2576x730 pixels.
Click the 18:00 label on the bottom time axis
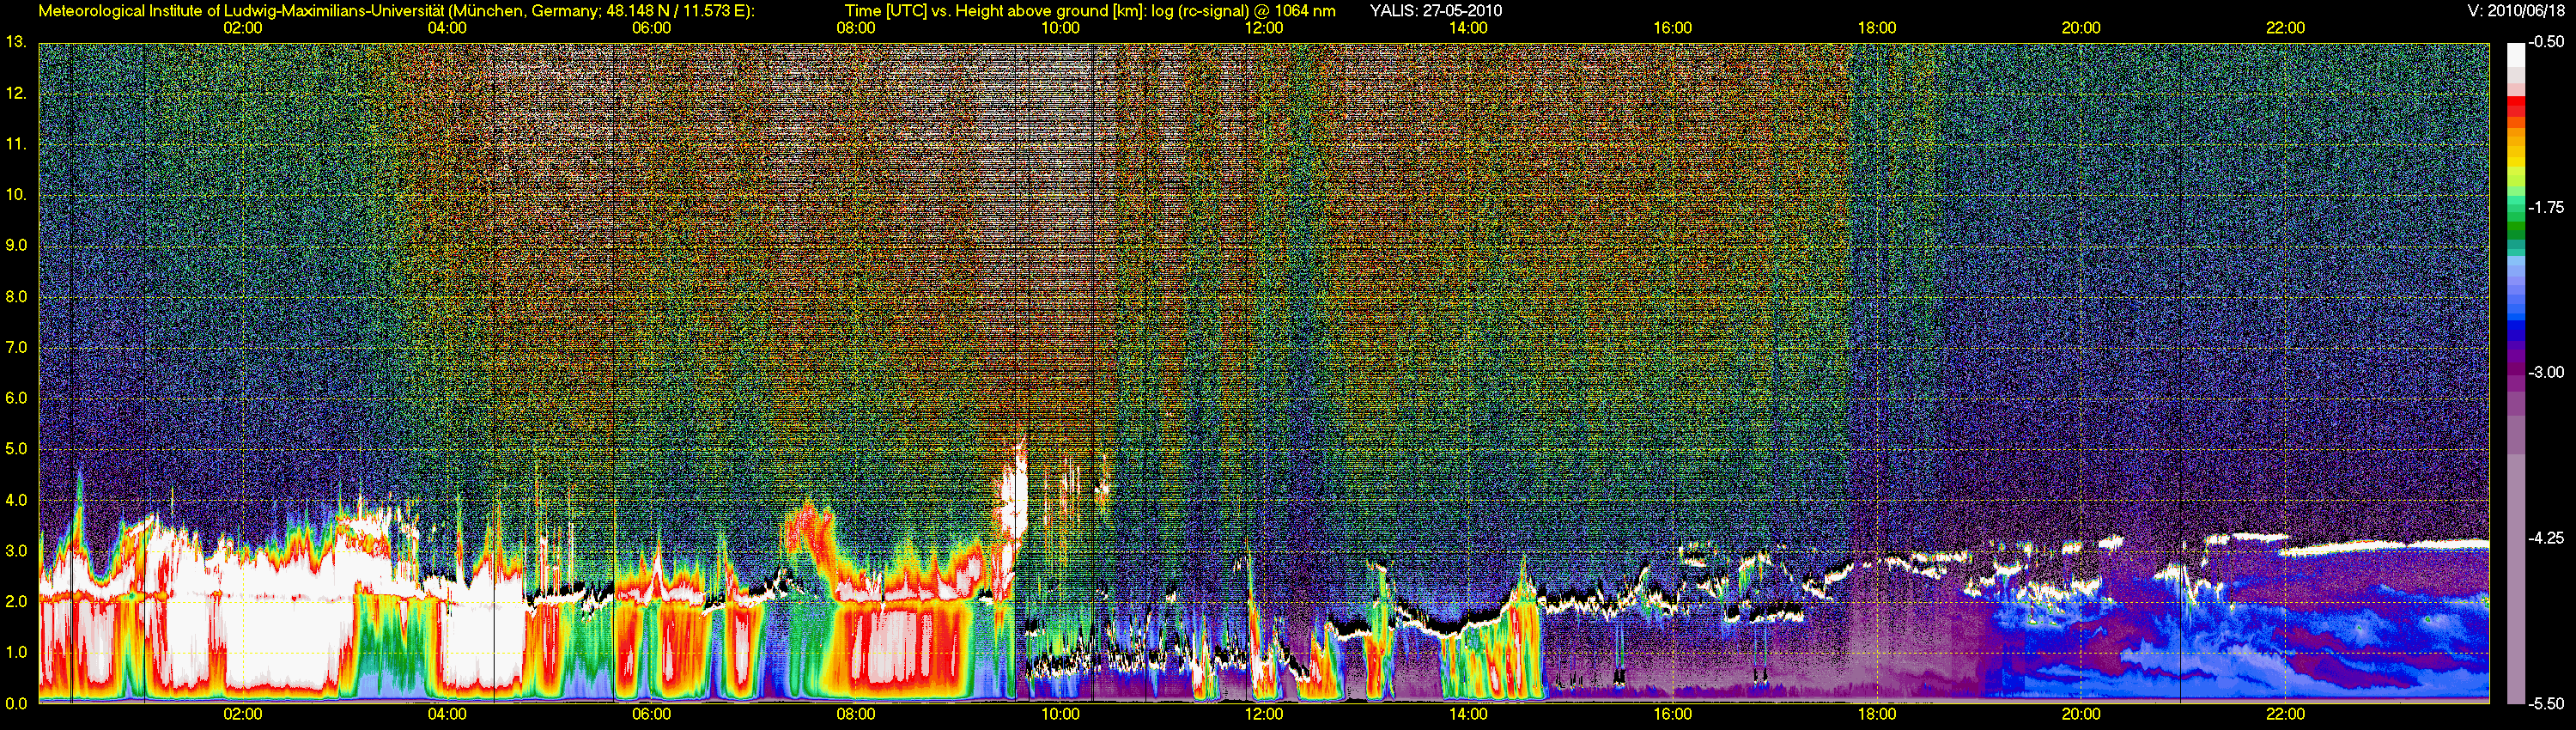coord(1877,714)
